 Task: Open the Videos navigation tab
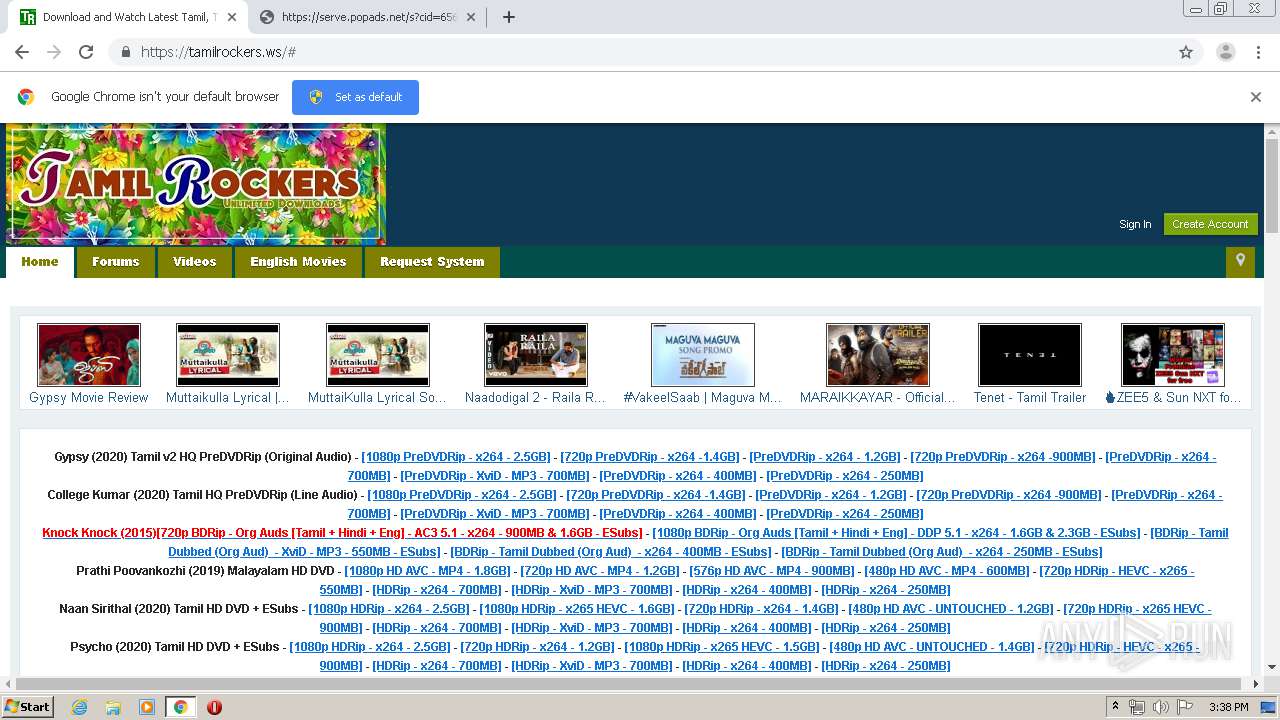click(194, 262)
